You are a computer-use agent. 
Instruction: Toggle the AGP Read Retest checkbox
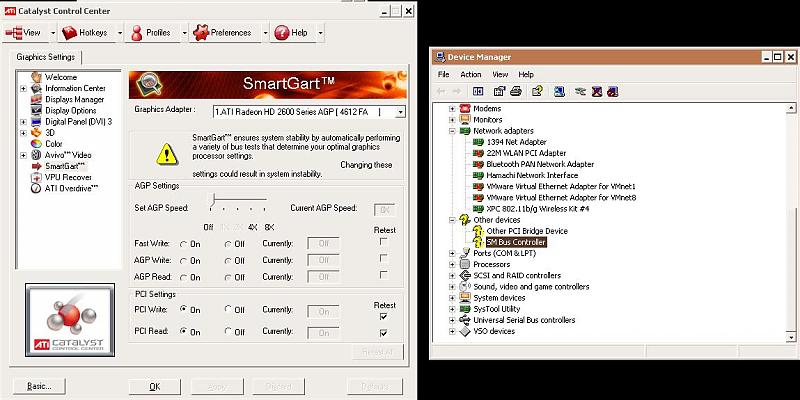384,275
